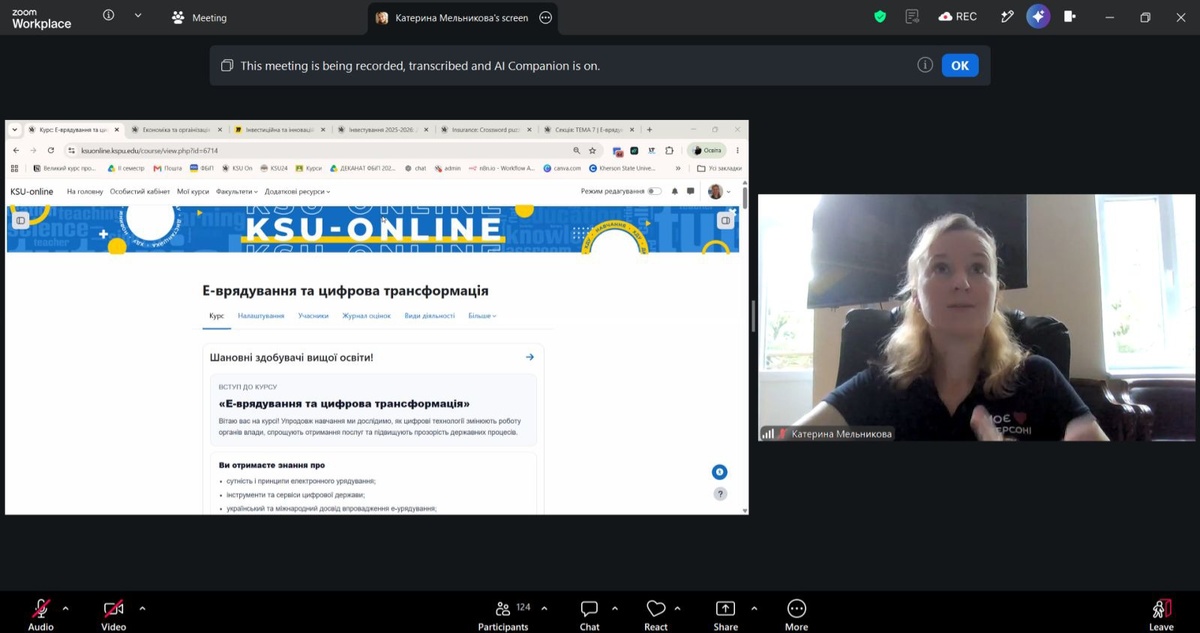This screenshot has height=633, width=1200.
Task: Expand share options arrow
Action: click(x=754, y=608)
